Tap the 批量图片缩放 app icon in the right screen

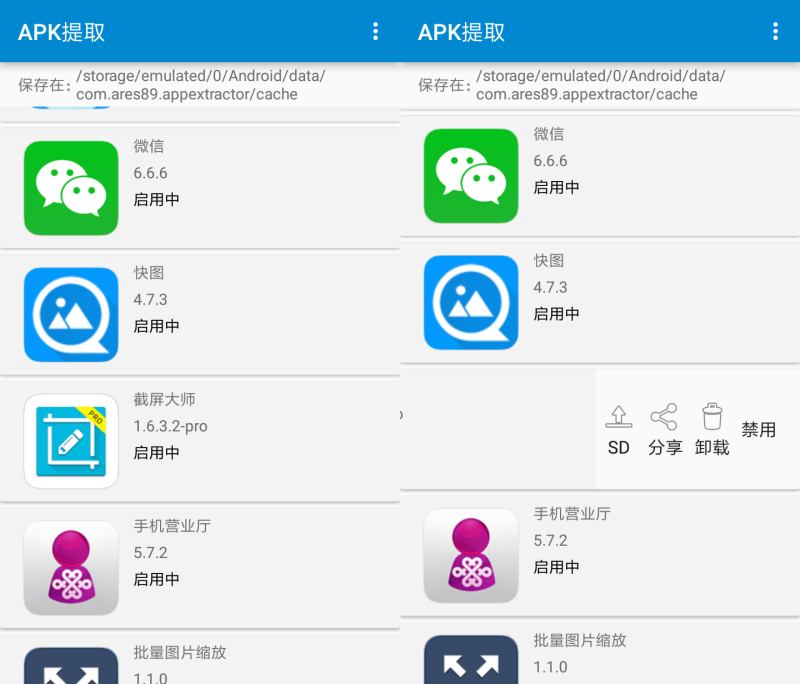click(x=471, y=660)
